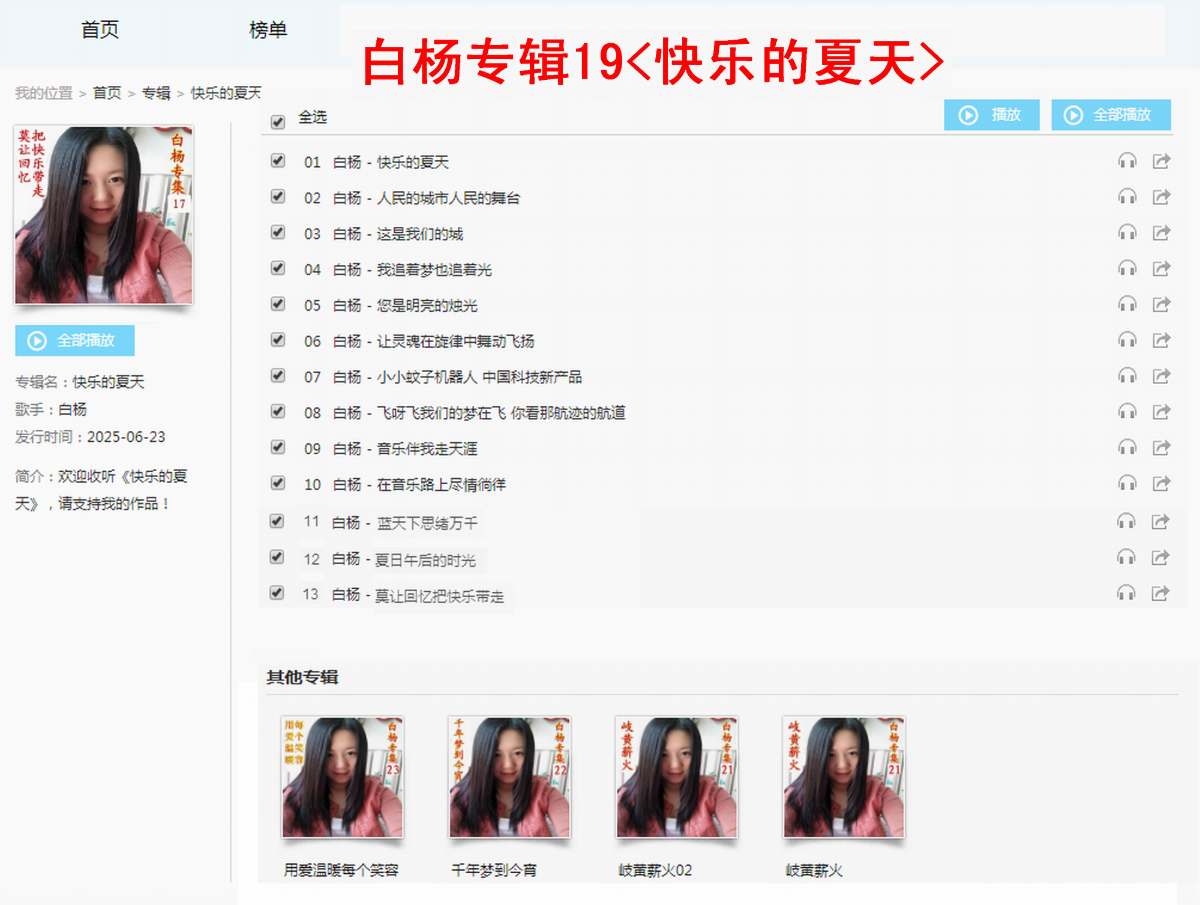Open album thumbnail 千年梦到今宵
Viewport: 1200px width, 905px height.
[510, 777]
